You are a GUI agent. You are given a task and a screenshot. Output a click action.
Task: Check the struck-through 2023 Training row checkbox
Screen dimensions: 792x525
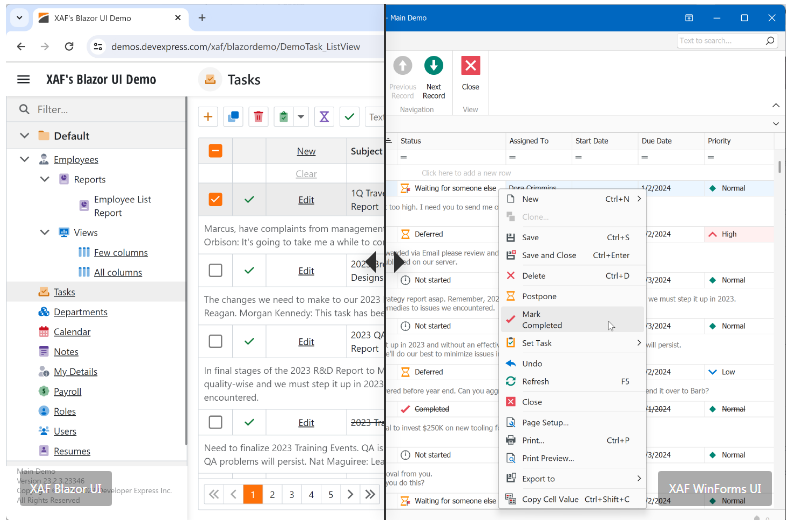click(x=215, y=422)
